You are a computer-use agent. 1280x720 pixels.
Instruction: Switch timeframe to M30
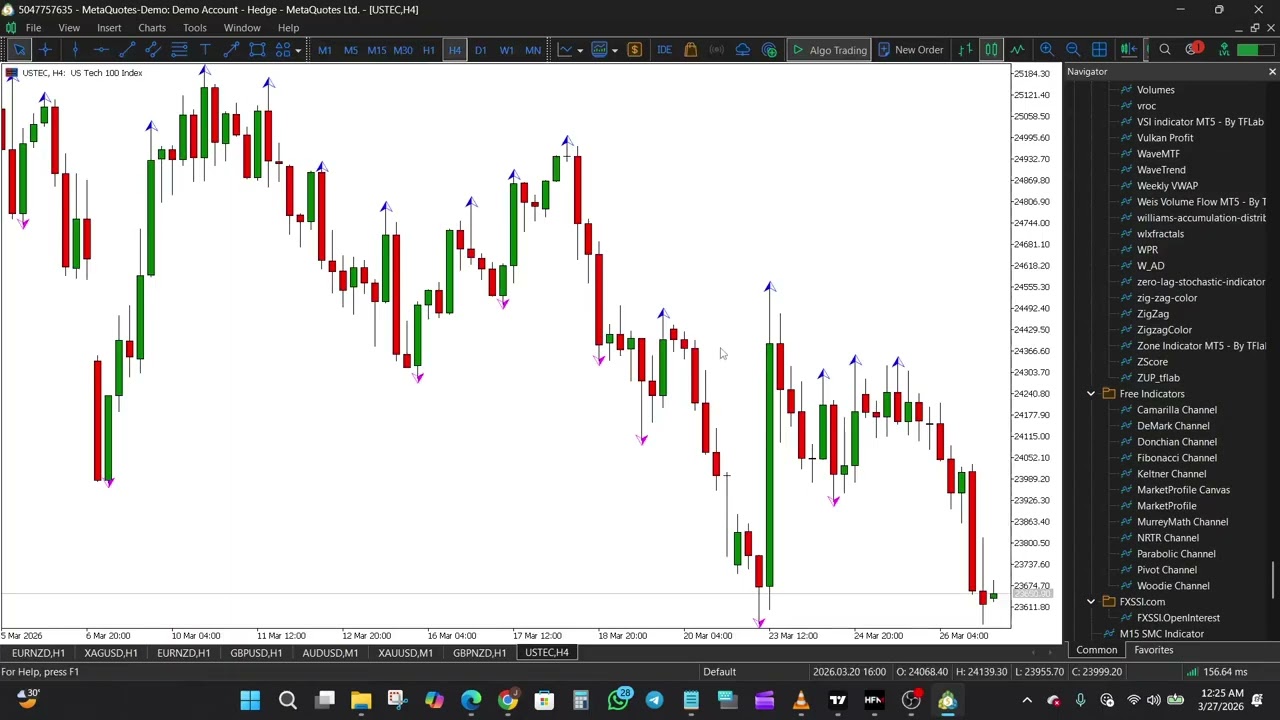tap(403, 50)
